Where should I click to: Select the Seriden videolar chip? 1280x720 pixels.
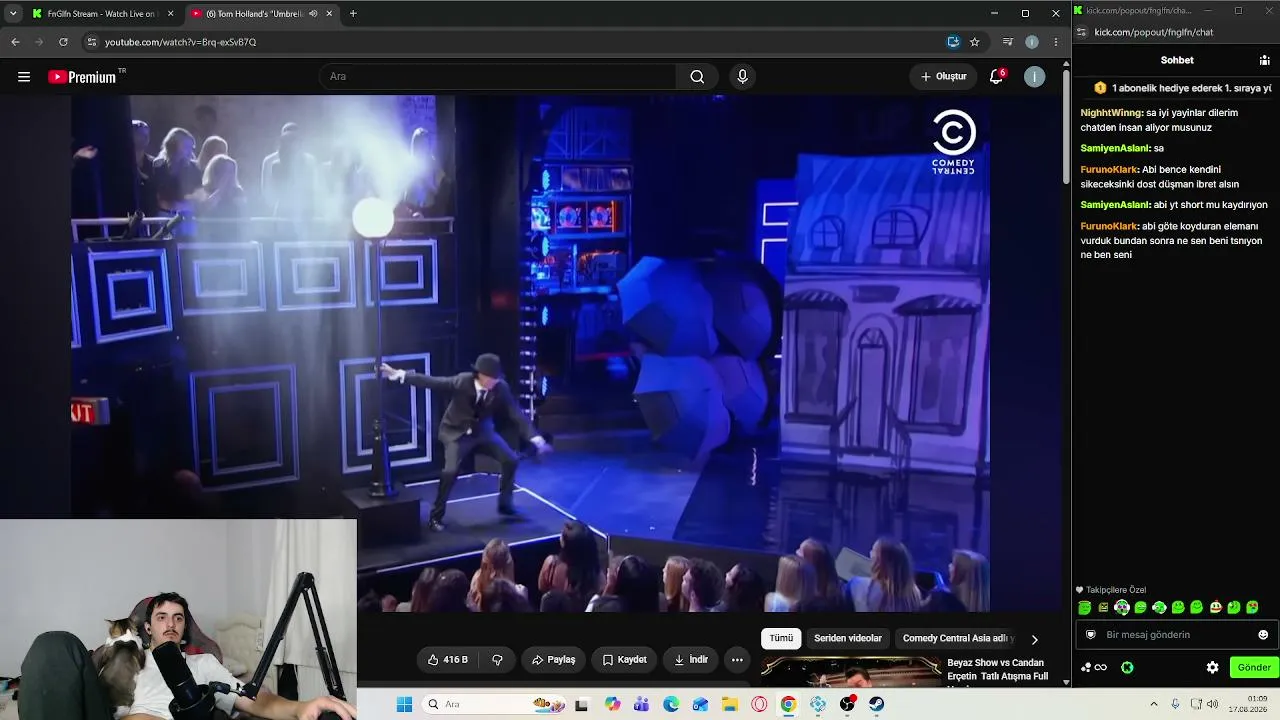(848, 638)
